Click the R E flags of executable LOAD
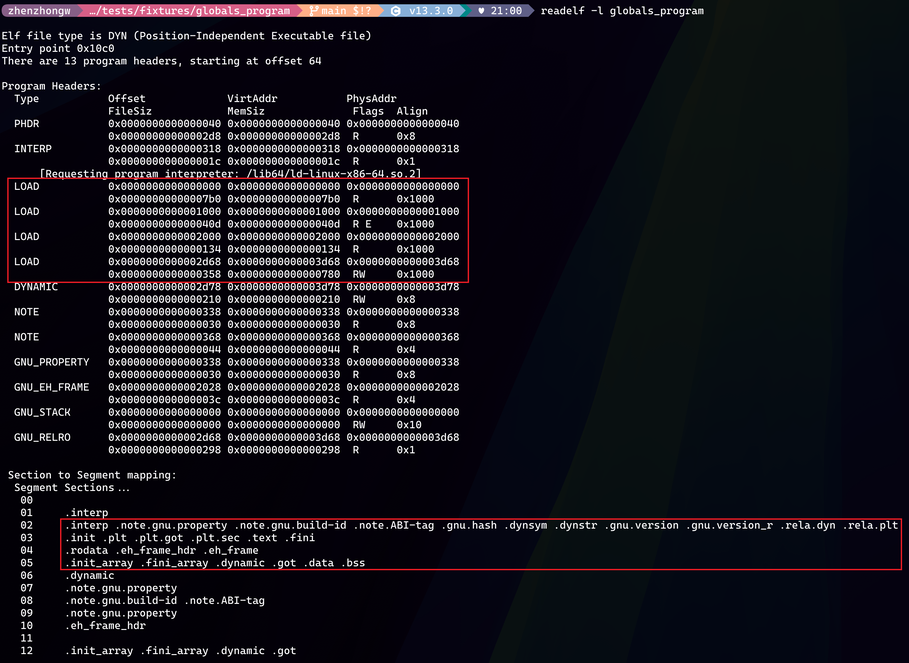The image size is (909, 663). [362, 224]
